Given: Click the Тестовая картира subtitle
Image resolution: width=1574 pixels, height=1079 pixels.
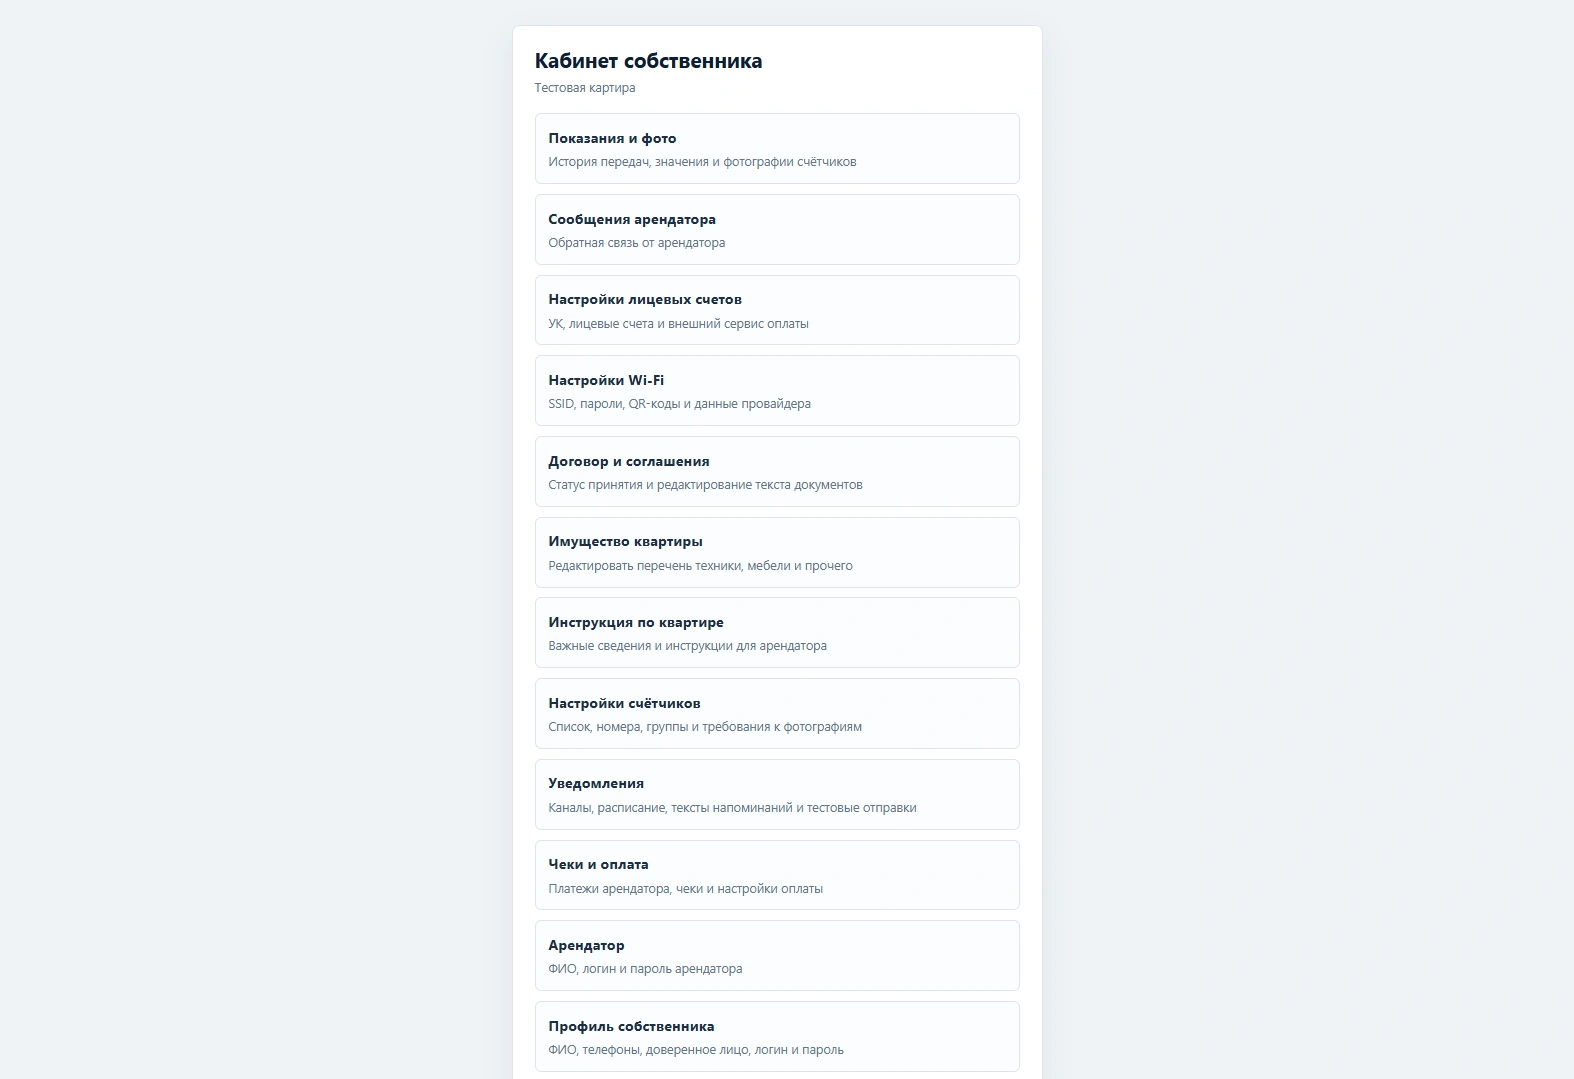Looking at the screenshot, I should (x=585, y=88).
